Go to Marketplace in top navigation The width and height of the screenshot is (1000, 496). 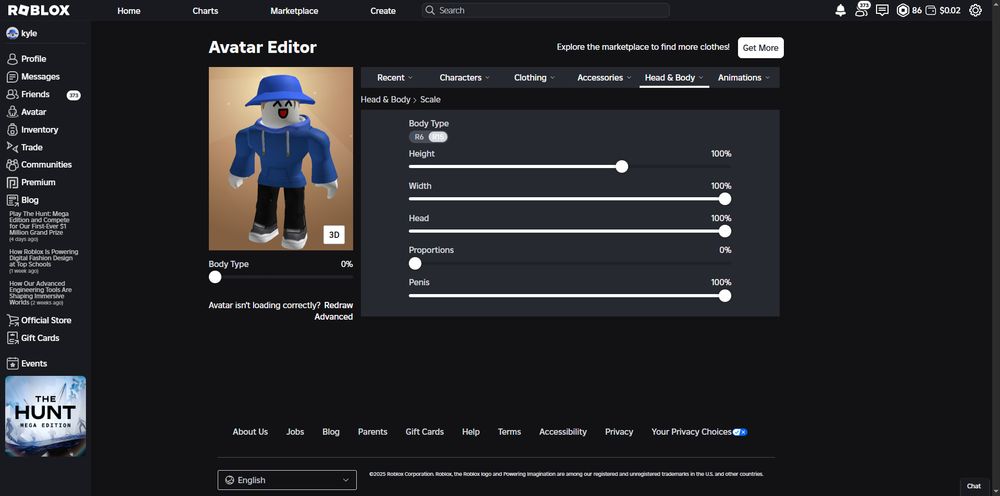tap(294, 11)
